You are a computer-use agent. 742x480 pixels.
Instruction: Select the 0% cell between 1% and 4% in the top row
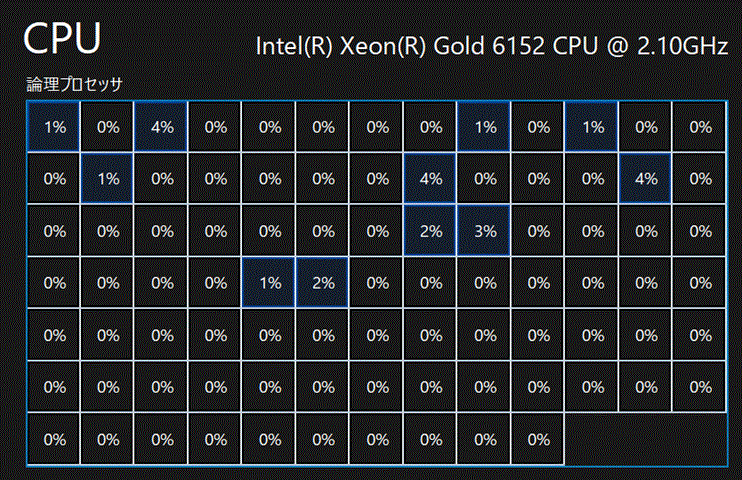(x=108, y=127)
